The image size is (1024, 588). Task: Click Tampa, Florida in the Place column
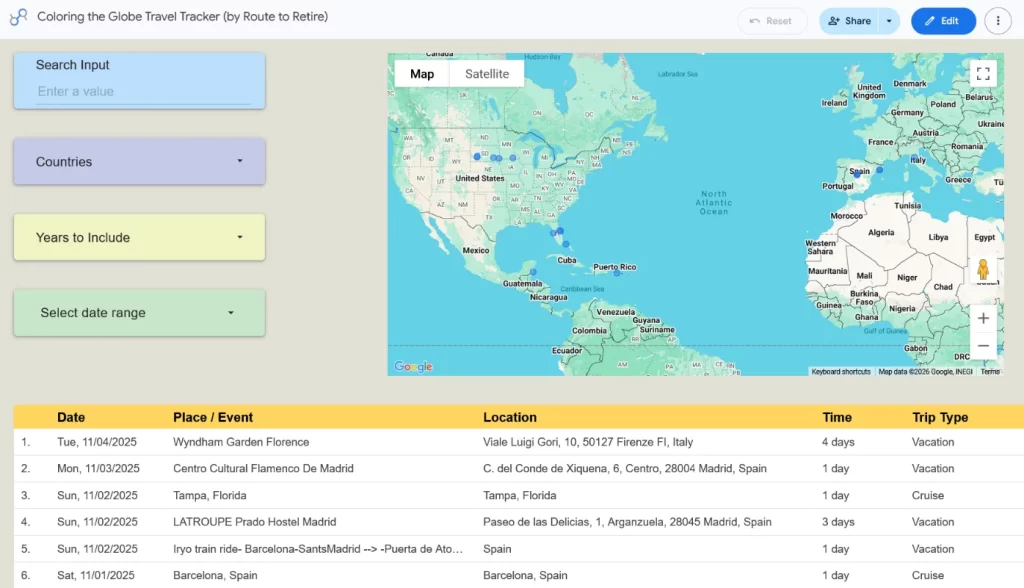click(210, 495)
